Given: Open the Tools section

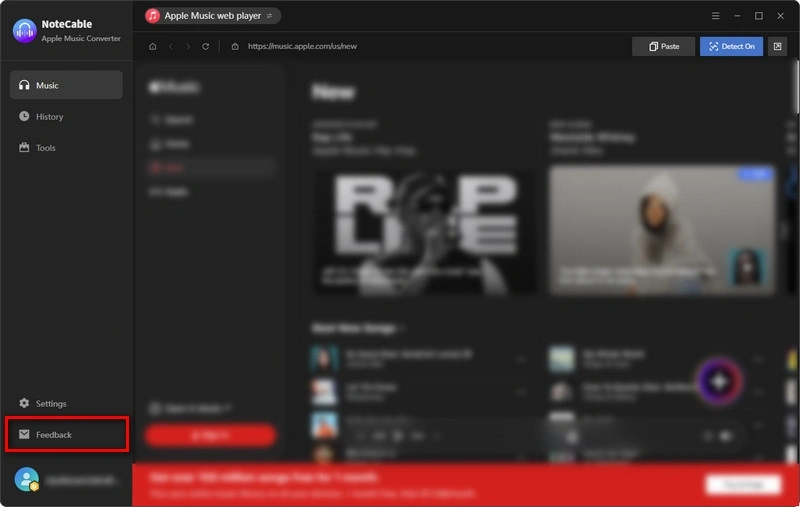Looking at the screenshot, I should point(66,147).
